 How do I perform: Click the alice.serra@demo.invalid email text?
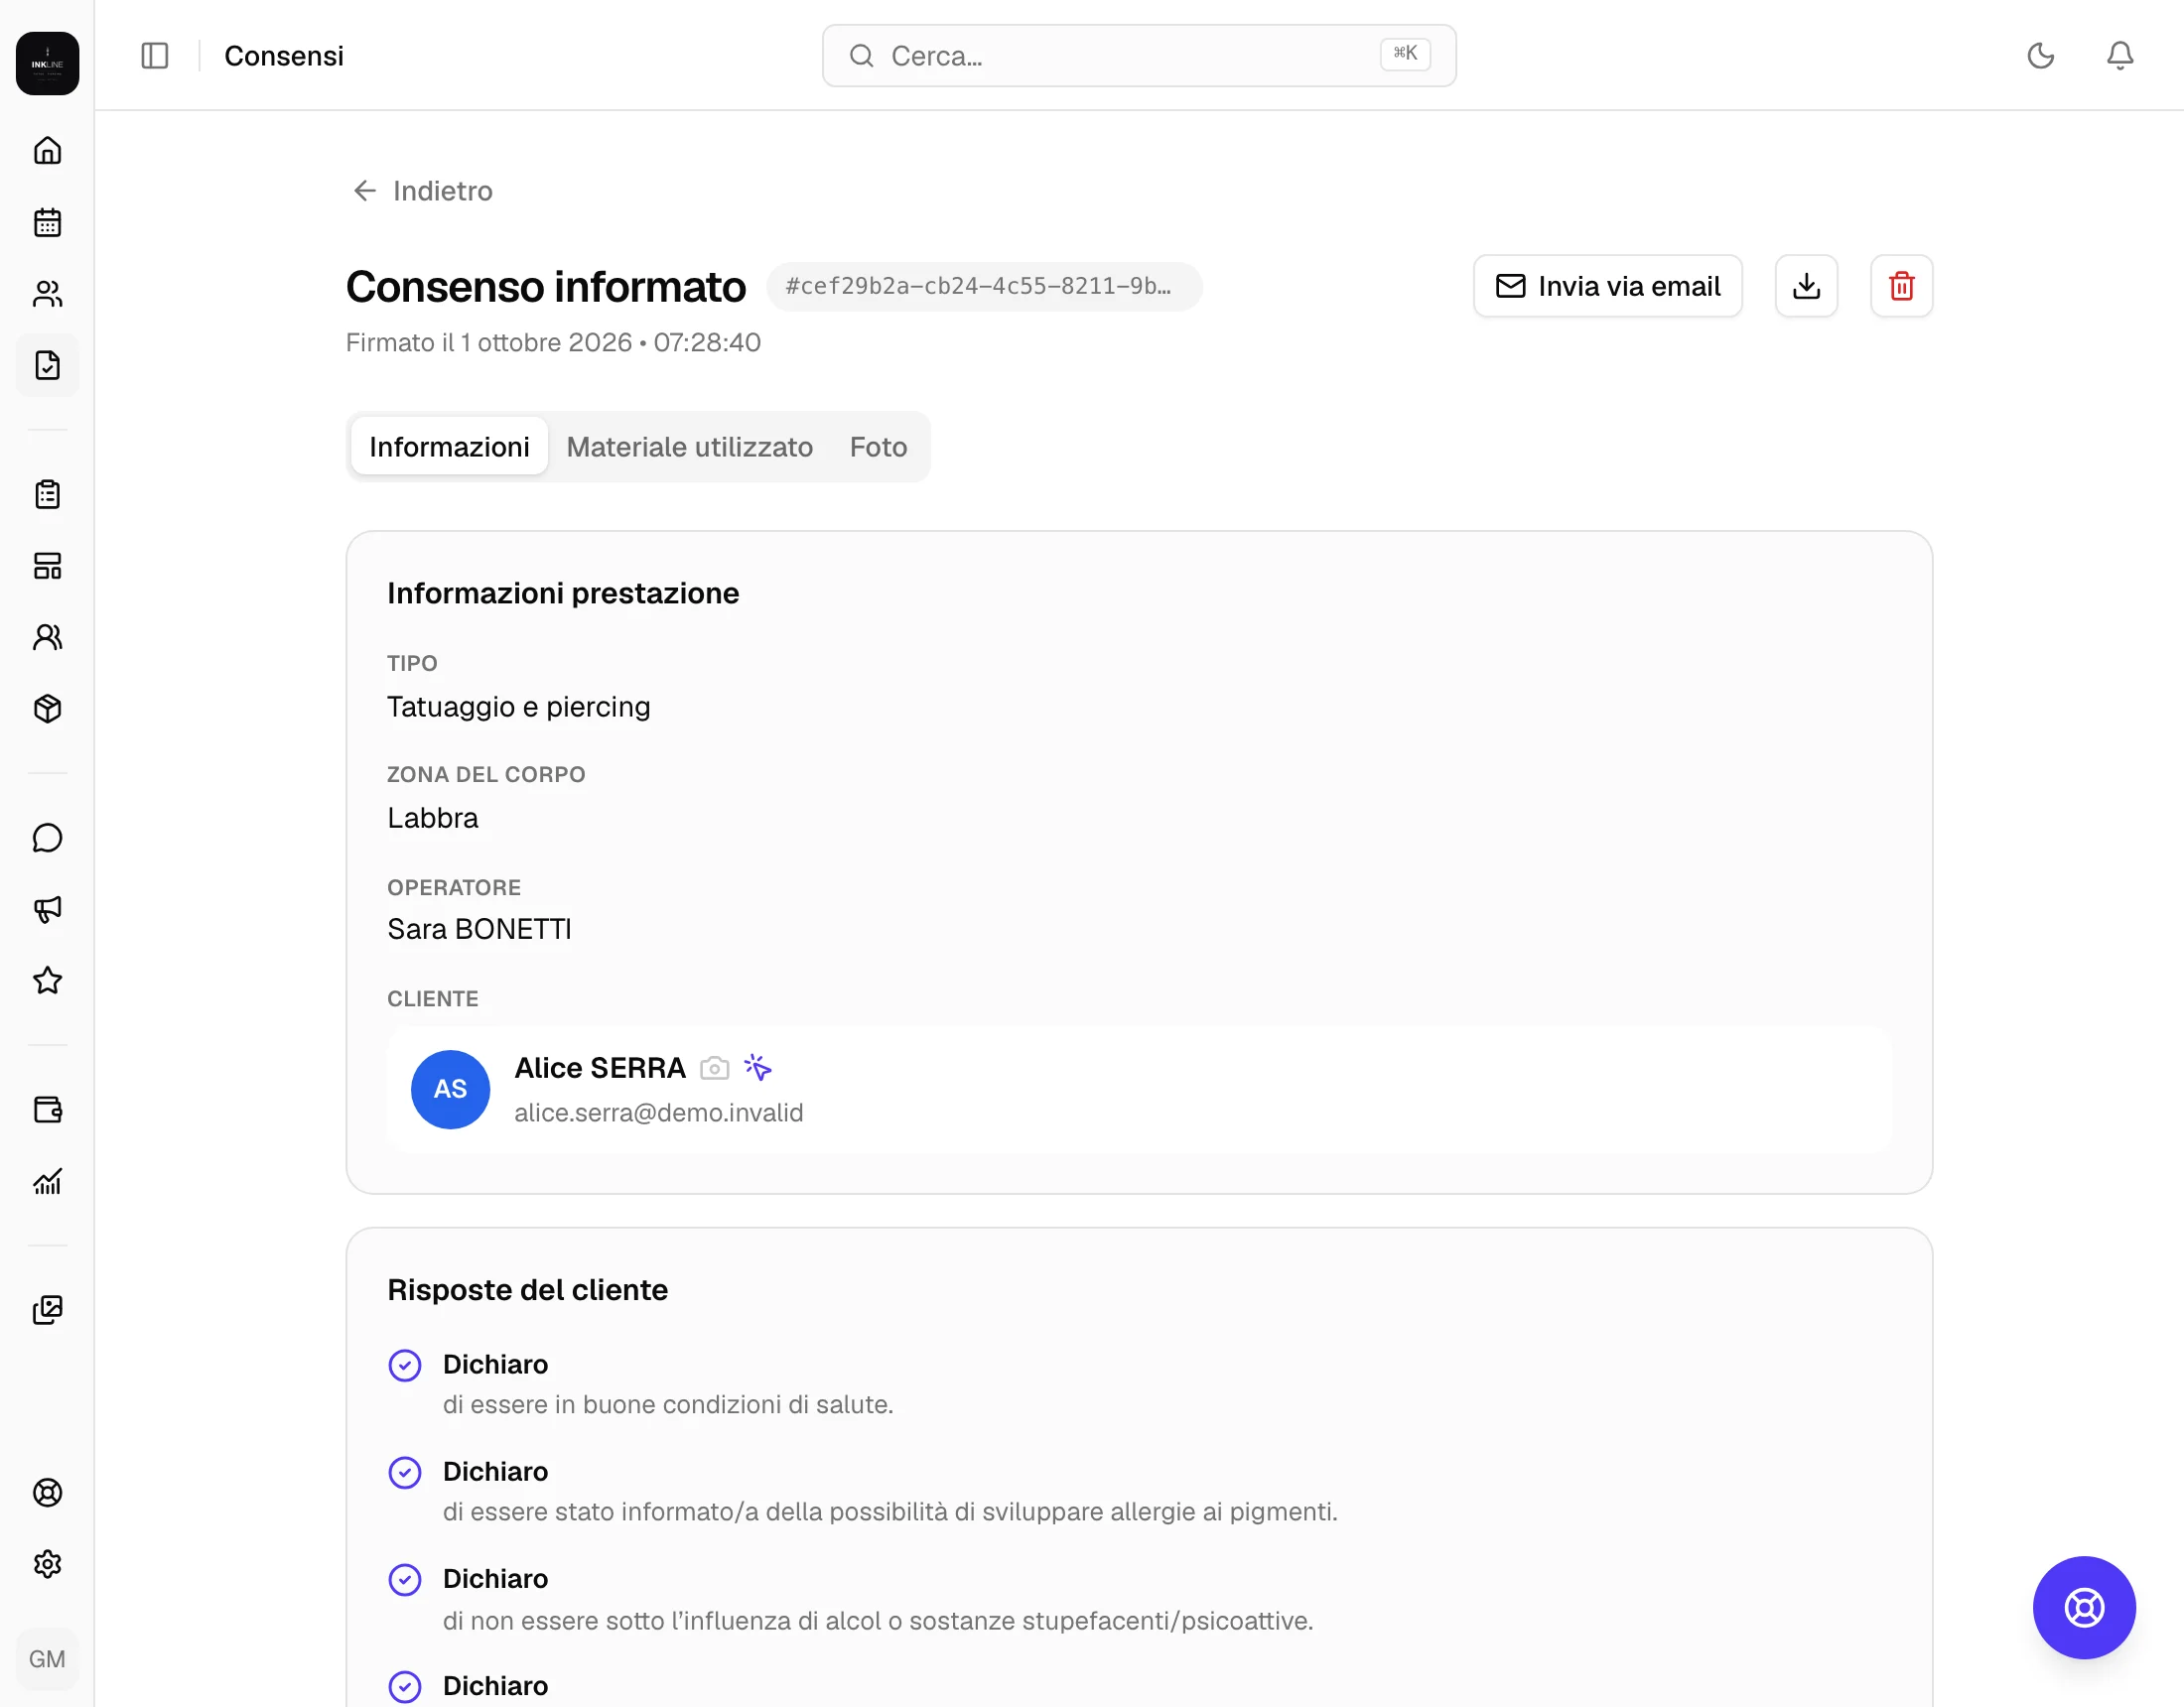pyautogui.click(x=659, y=1113)
